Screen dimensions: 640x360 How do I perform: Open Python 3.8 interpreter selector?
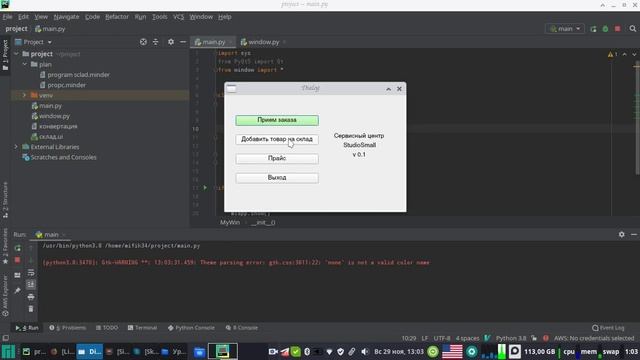tap(511, 338)
